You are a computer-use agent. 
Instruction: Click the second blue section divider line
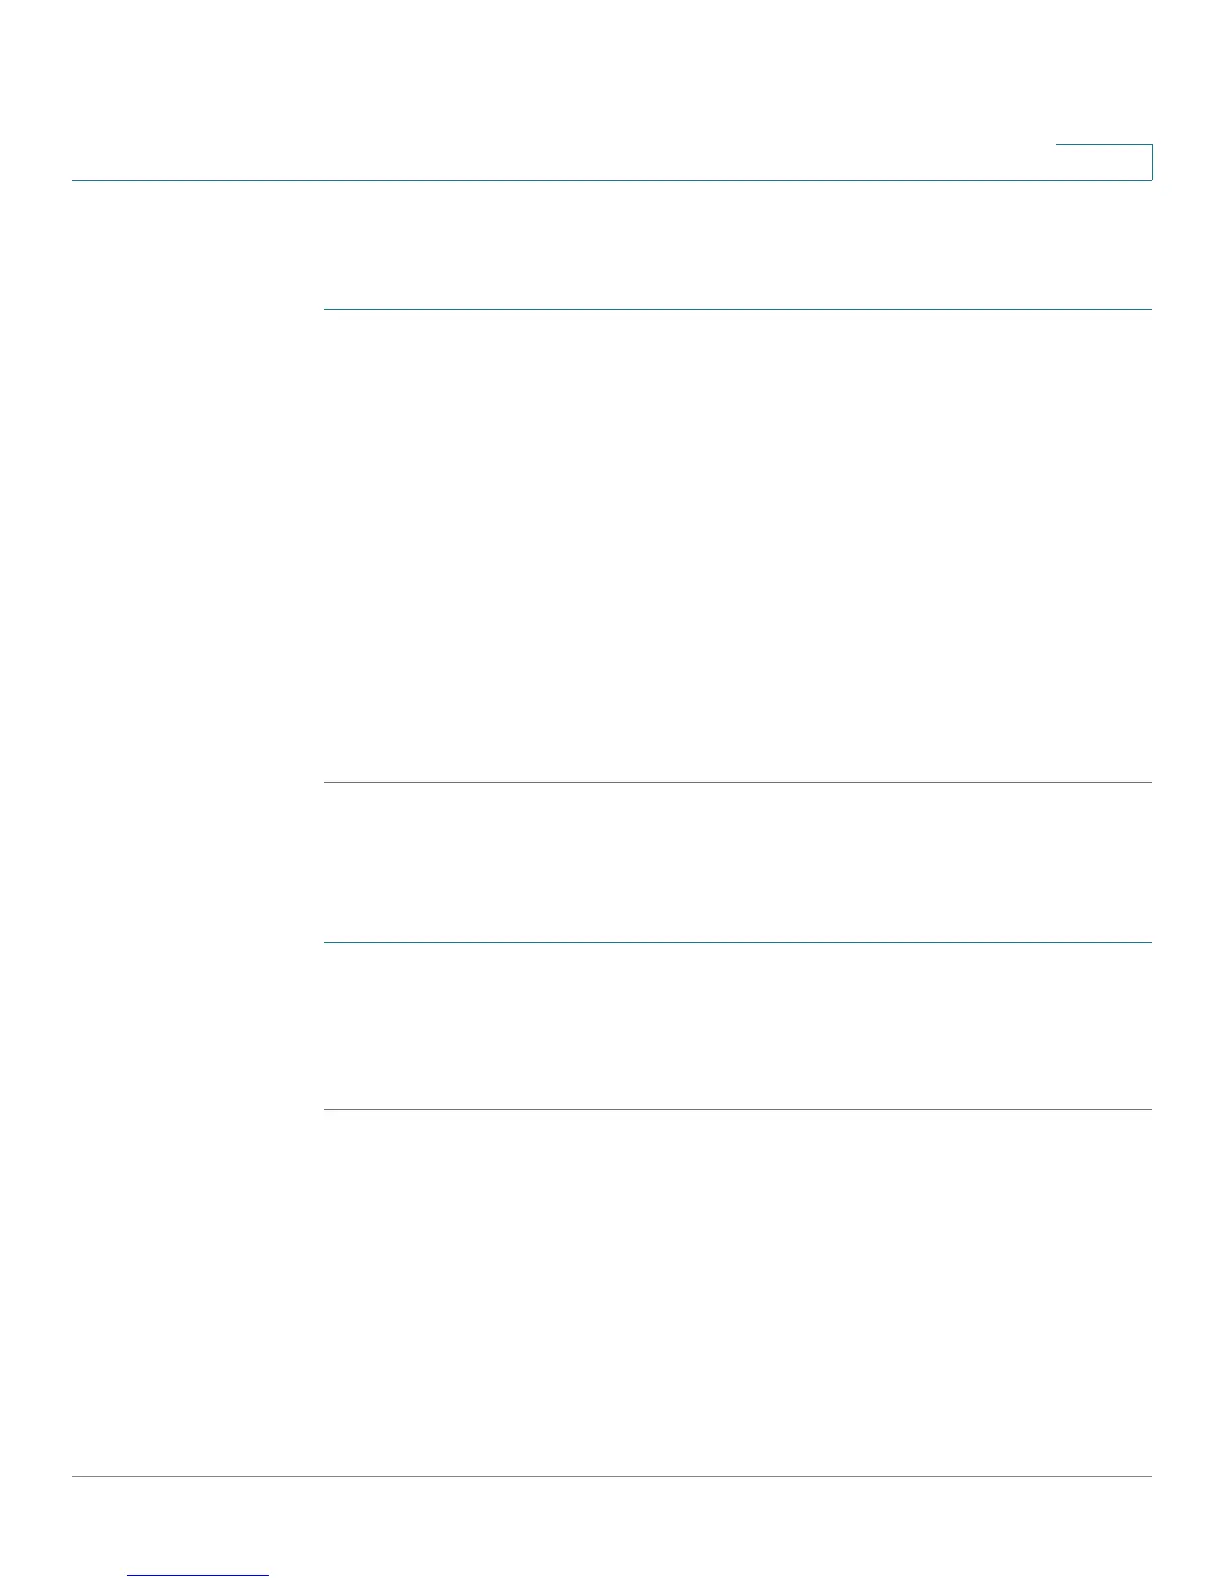[x=738, y=783]
